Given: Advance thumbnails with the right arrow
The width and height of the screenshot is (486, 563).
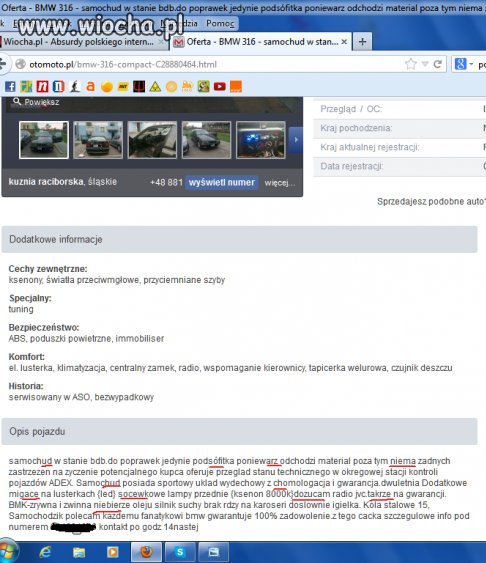Looking at the screenshot, I should 296,140.
